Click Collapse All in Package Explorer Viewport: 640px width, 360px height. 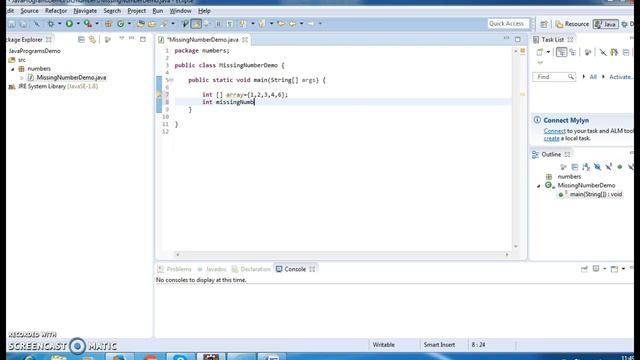[x=81, y=40]
